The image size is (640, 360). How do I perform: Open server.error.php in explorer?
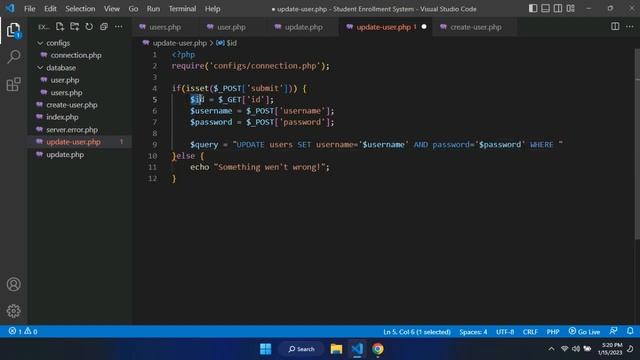(72, 130)
